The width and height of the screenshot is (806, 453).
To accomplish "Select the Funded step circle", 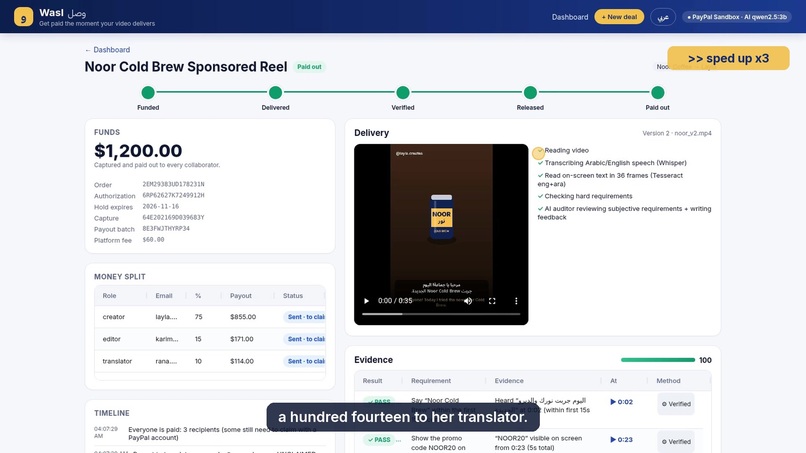I will pyautogui.click(x=148, y=93).
